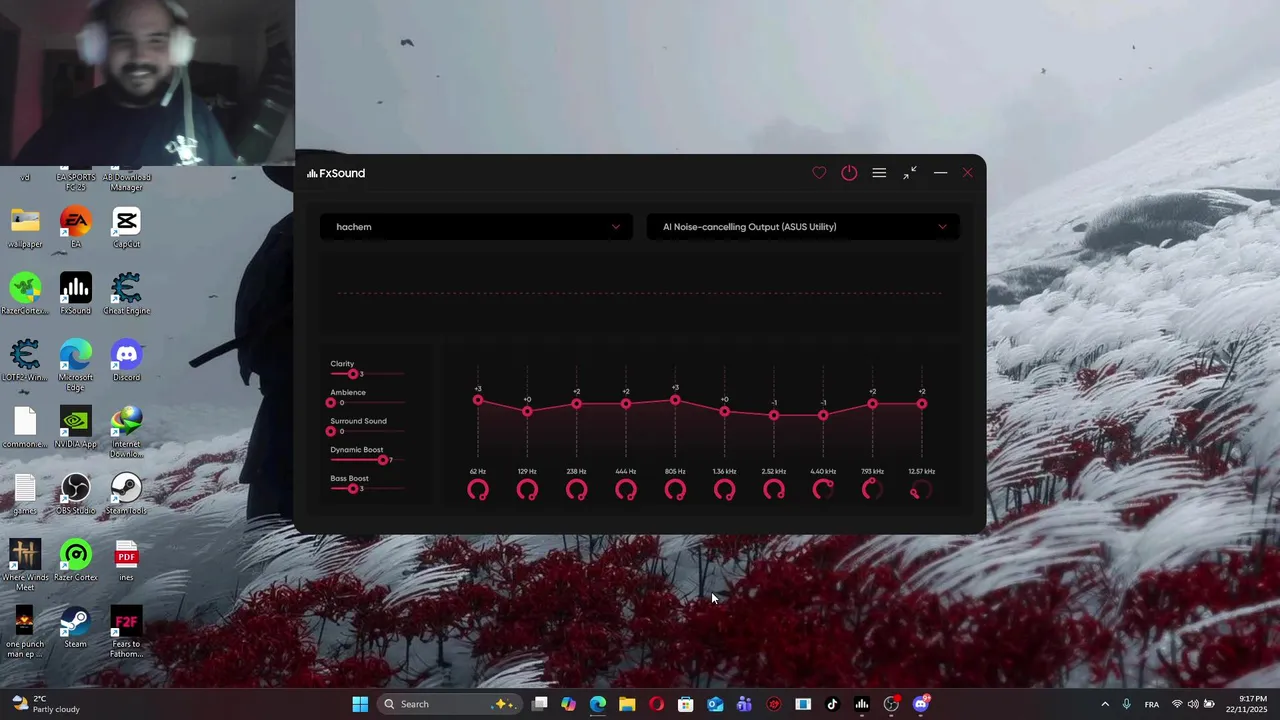
Task: Switch FxSound to compact view
Action: coord(910,173)
